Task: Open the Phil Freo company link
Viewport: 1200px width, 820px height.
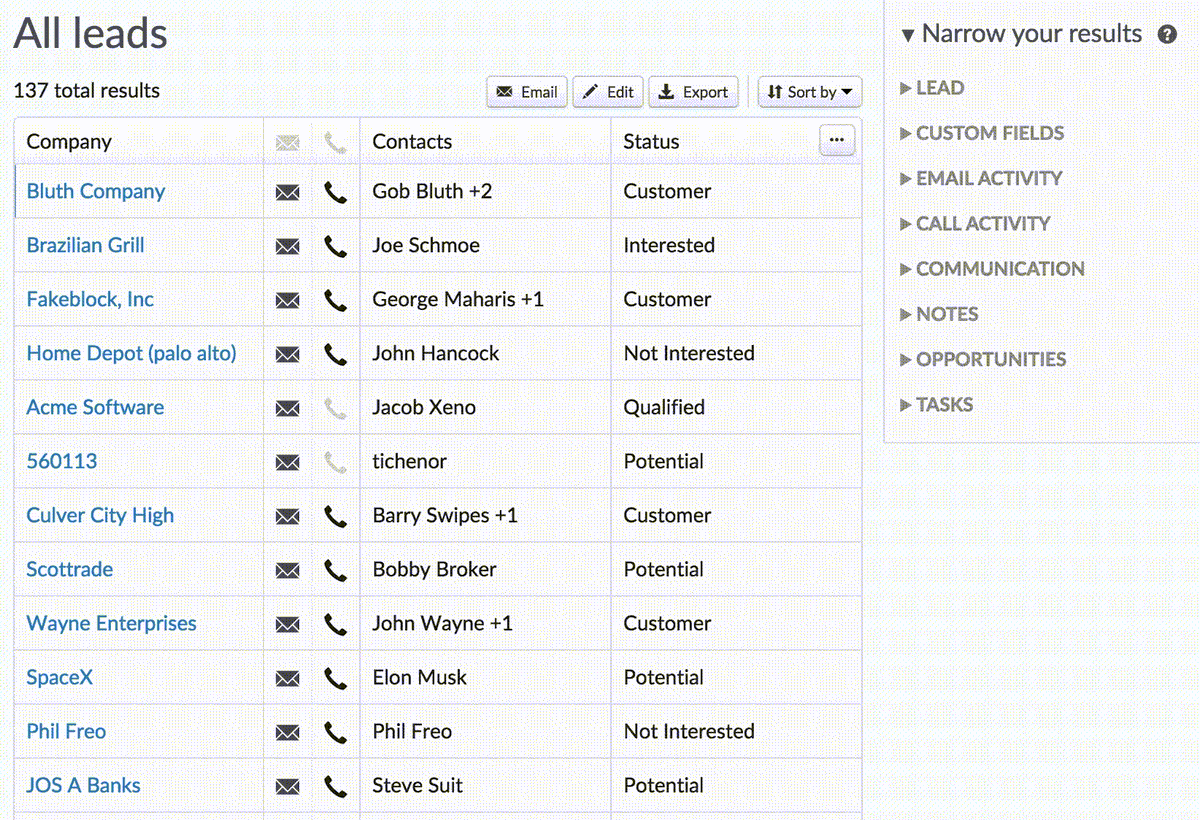Action: click(x=66, y=731)
